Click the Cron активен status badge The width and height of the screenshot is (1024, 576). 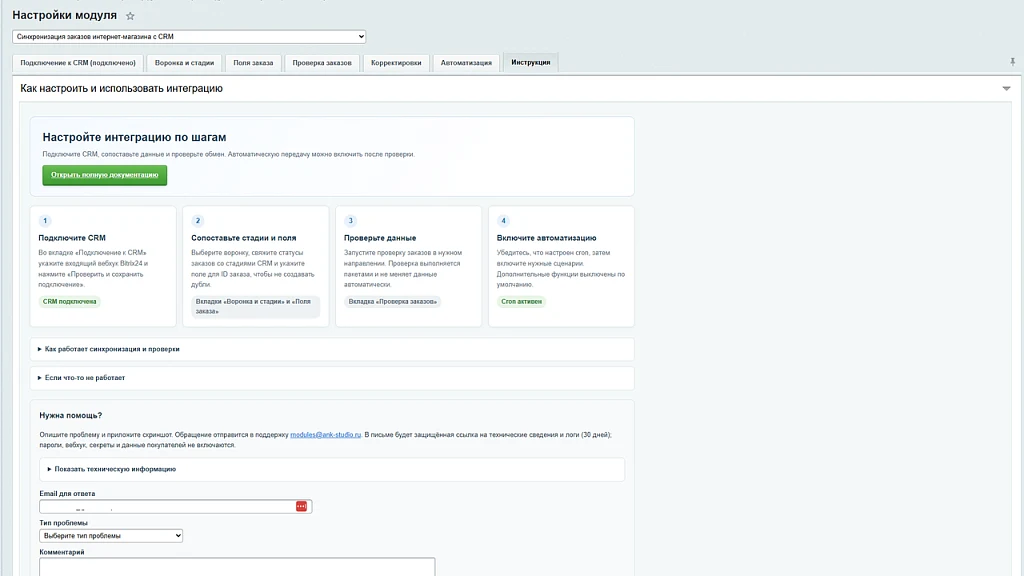521,302
